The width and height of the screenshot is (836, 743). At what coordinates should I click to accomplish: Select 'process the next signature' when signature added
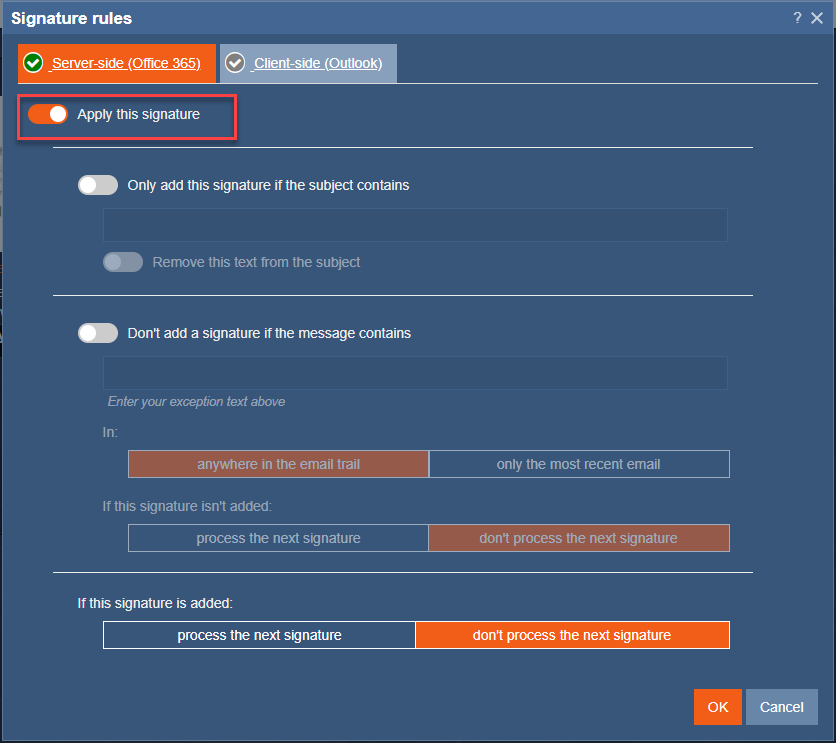259,635
